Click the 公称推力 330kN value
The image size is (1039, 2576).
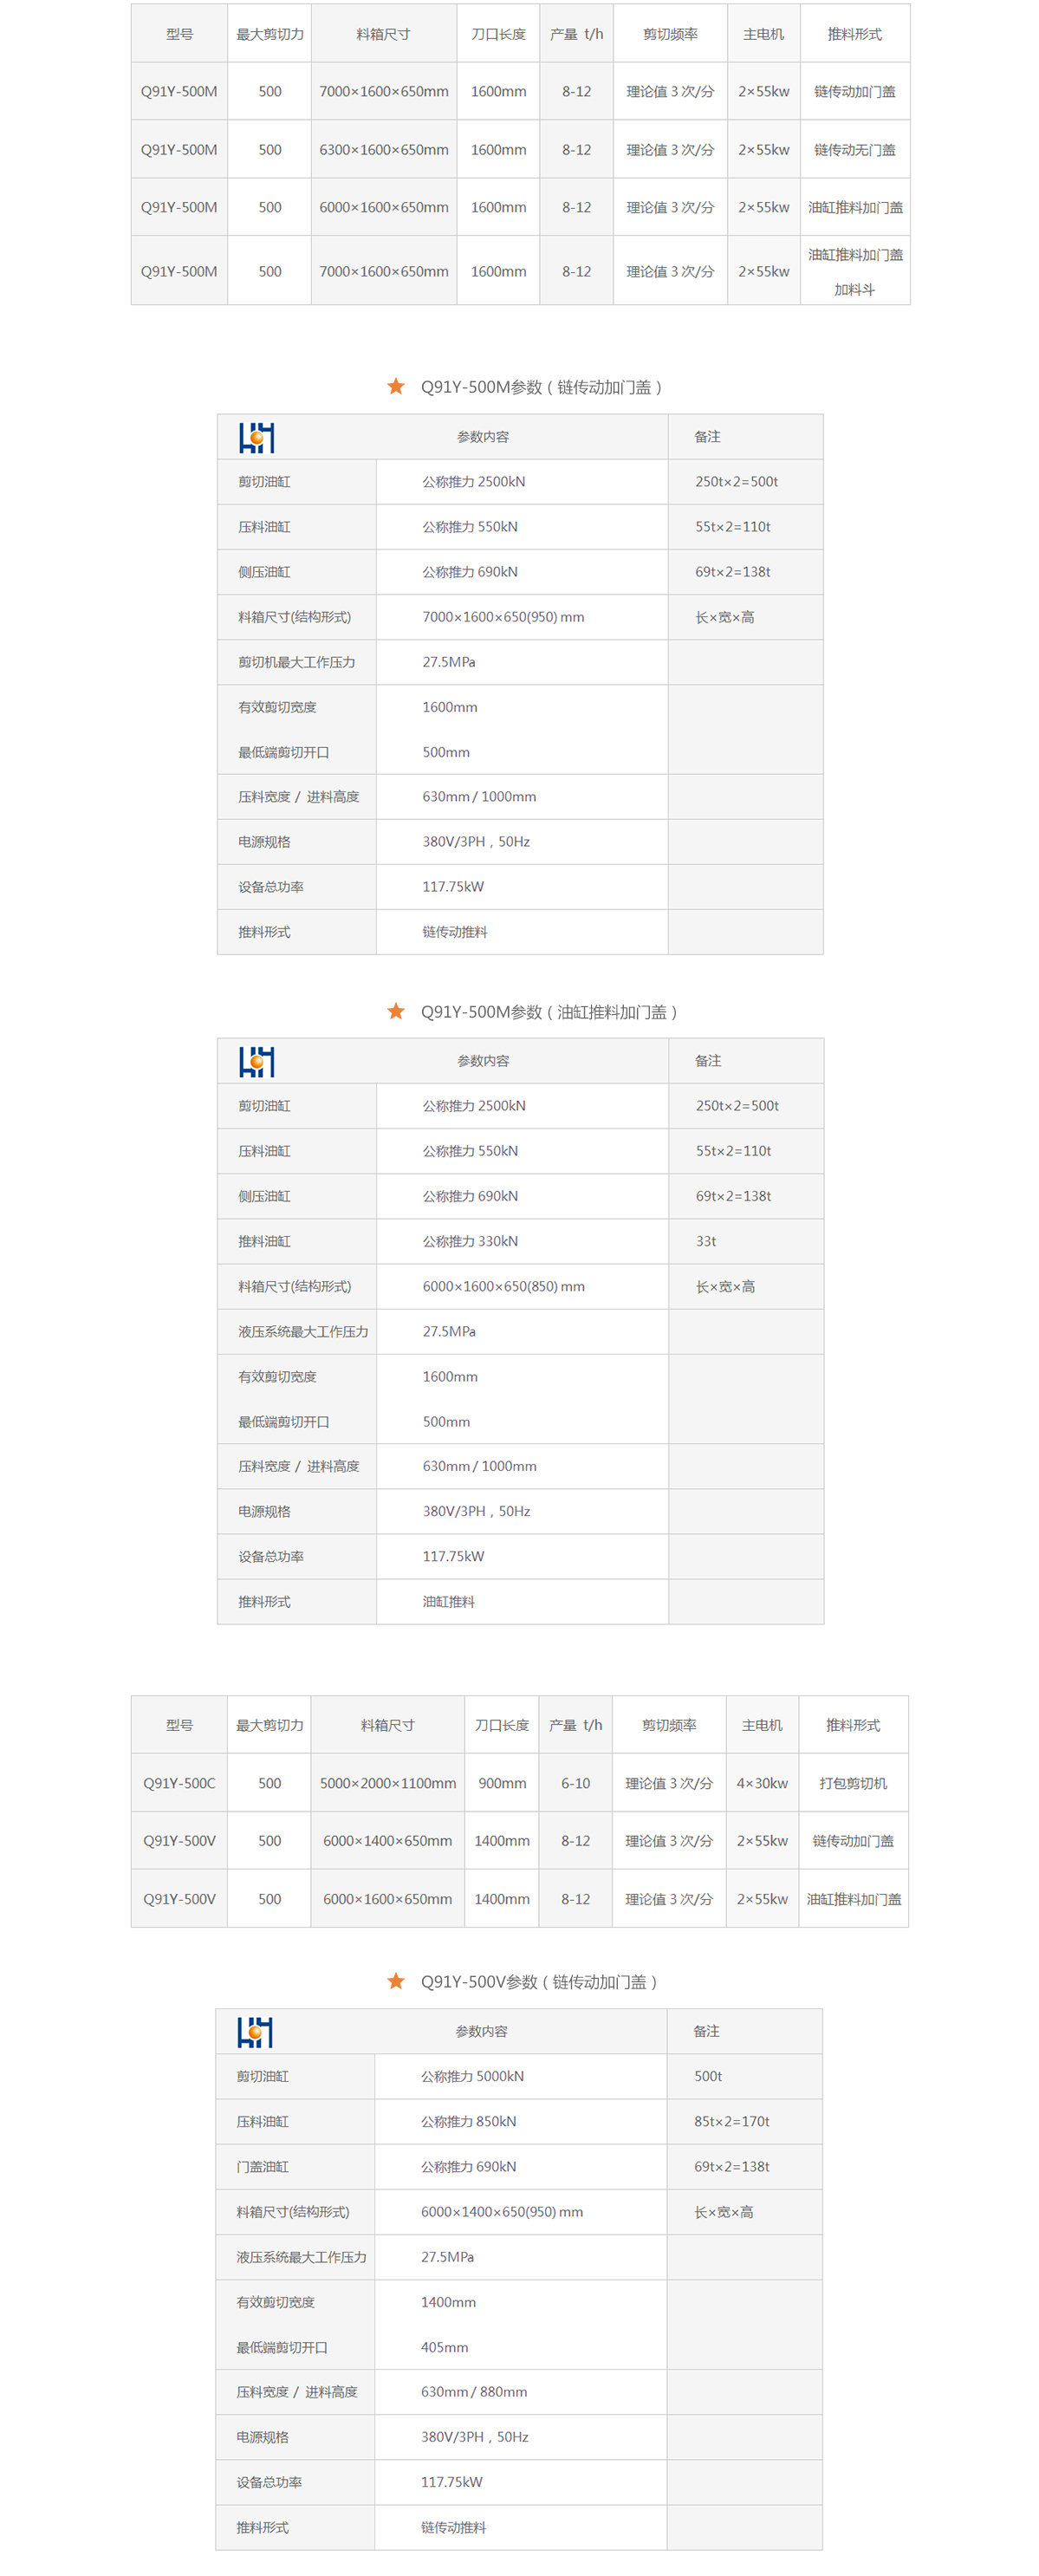(x=470, y=1241)
